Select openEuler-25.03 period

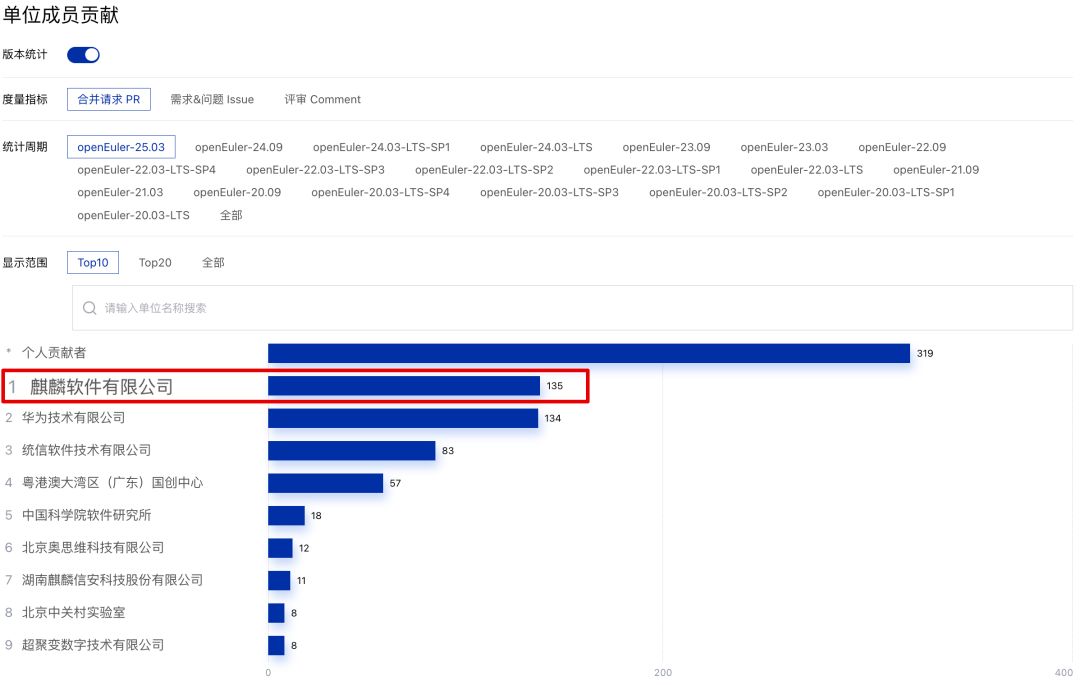pos(121,147)
